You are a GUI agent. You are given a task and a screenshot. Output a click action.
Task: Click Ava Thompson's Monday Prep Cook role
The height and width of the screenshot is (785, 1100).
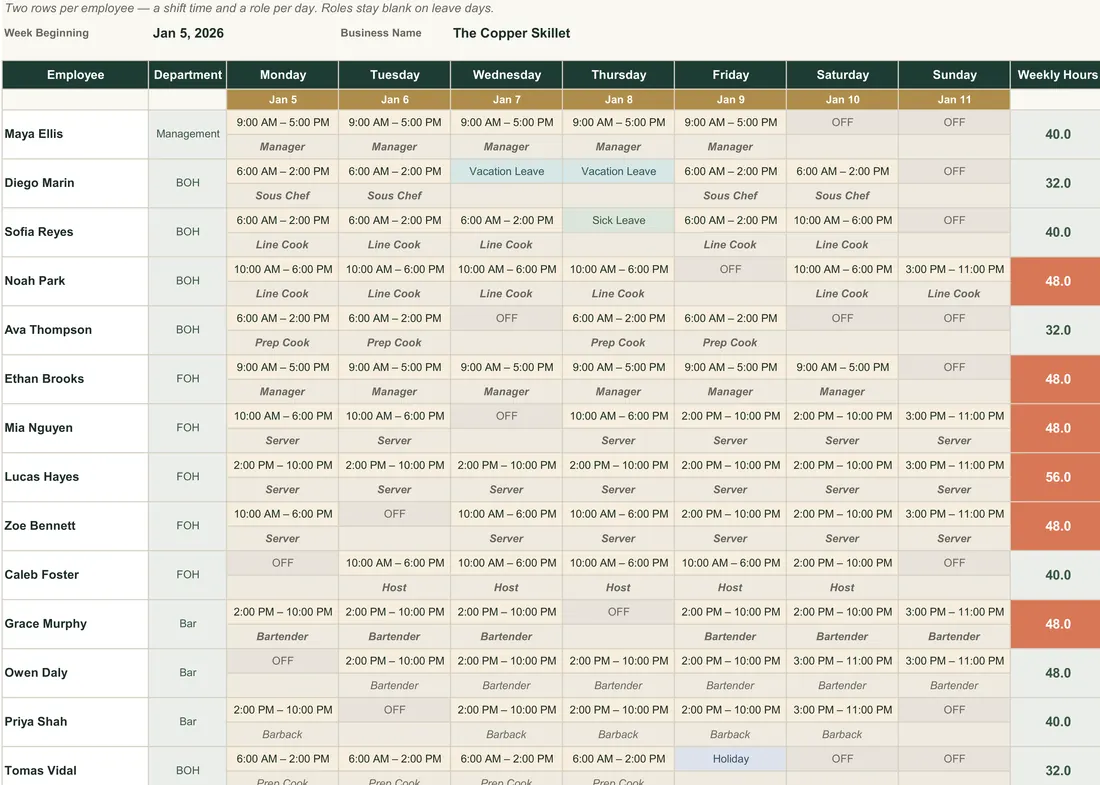click(283, 343)
